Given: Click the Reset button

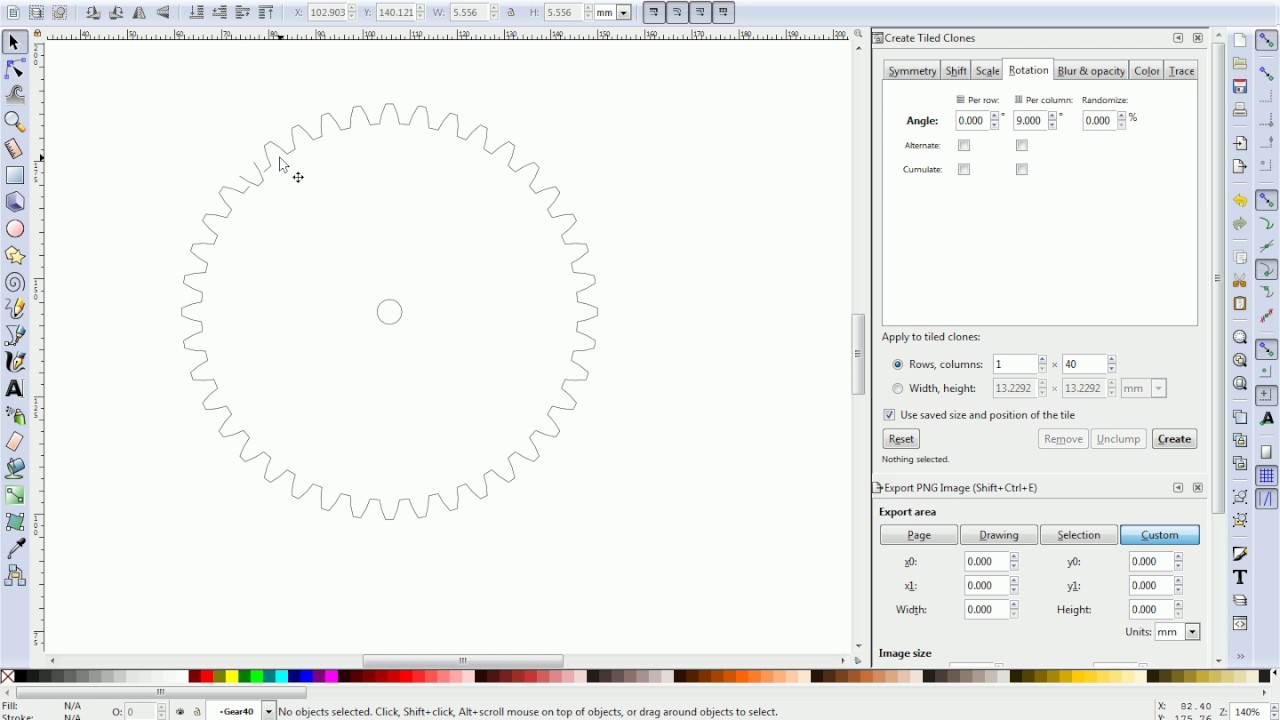Looking at the screenshot, I should tap(901, 439).
